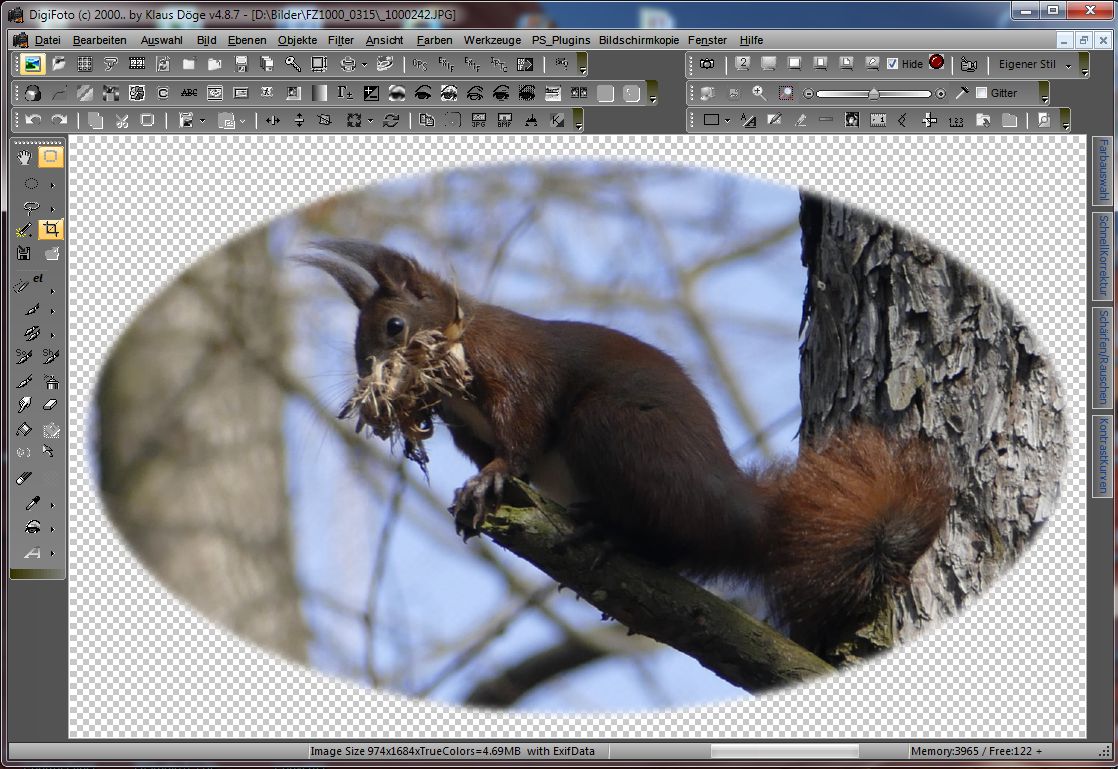Click the camera icon in the right toolbar
Image resolution: width=1118 pixels, height=769 pixels.
click(x=707, y=64)
